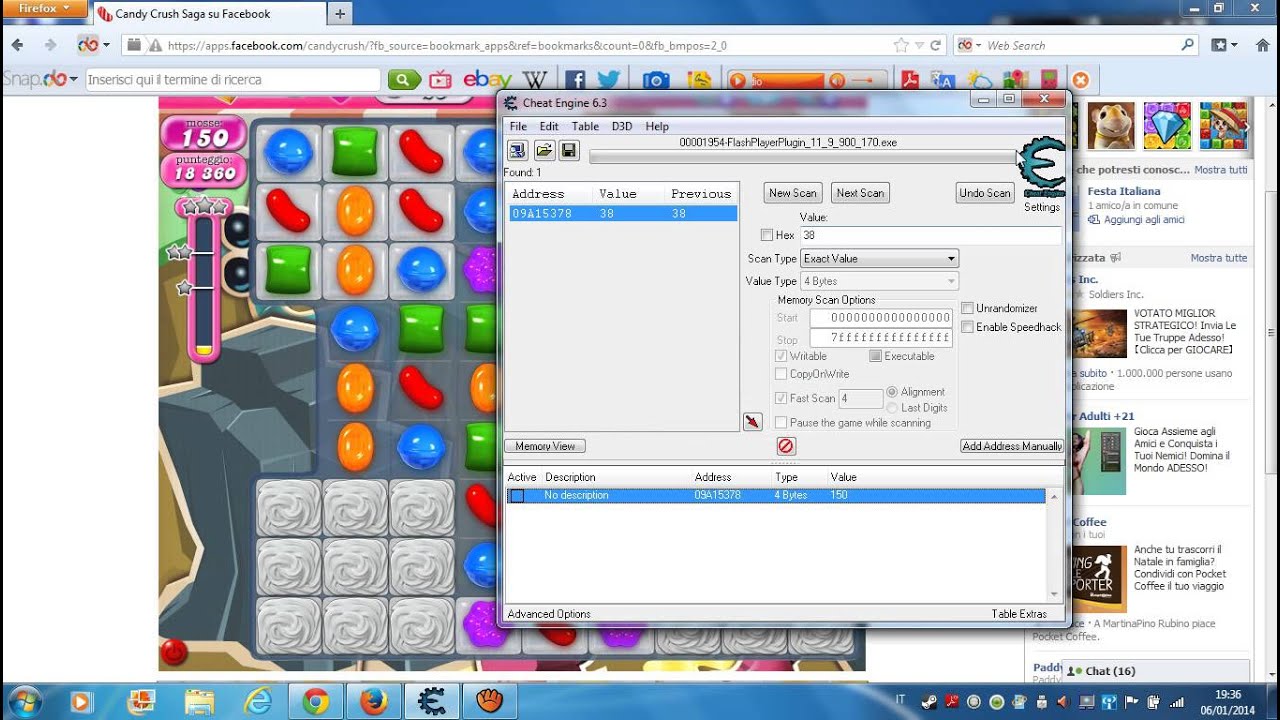Image resolution: width=1280 pixels, height=720 pixels.
Task: Open the Value Type dropdown
Action: coord(880,281)
